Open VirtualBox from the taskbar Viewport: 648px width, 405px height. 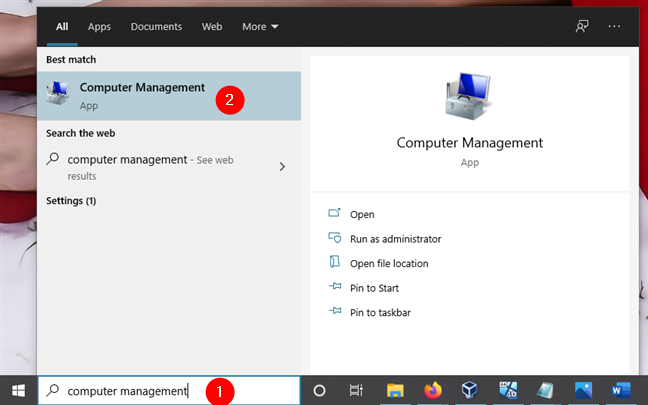point(470,390)
